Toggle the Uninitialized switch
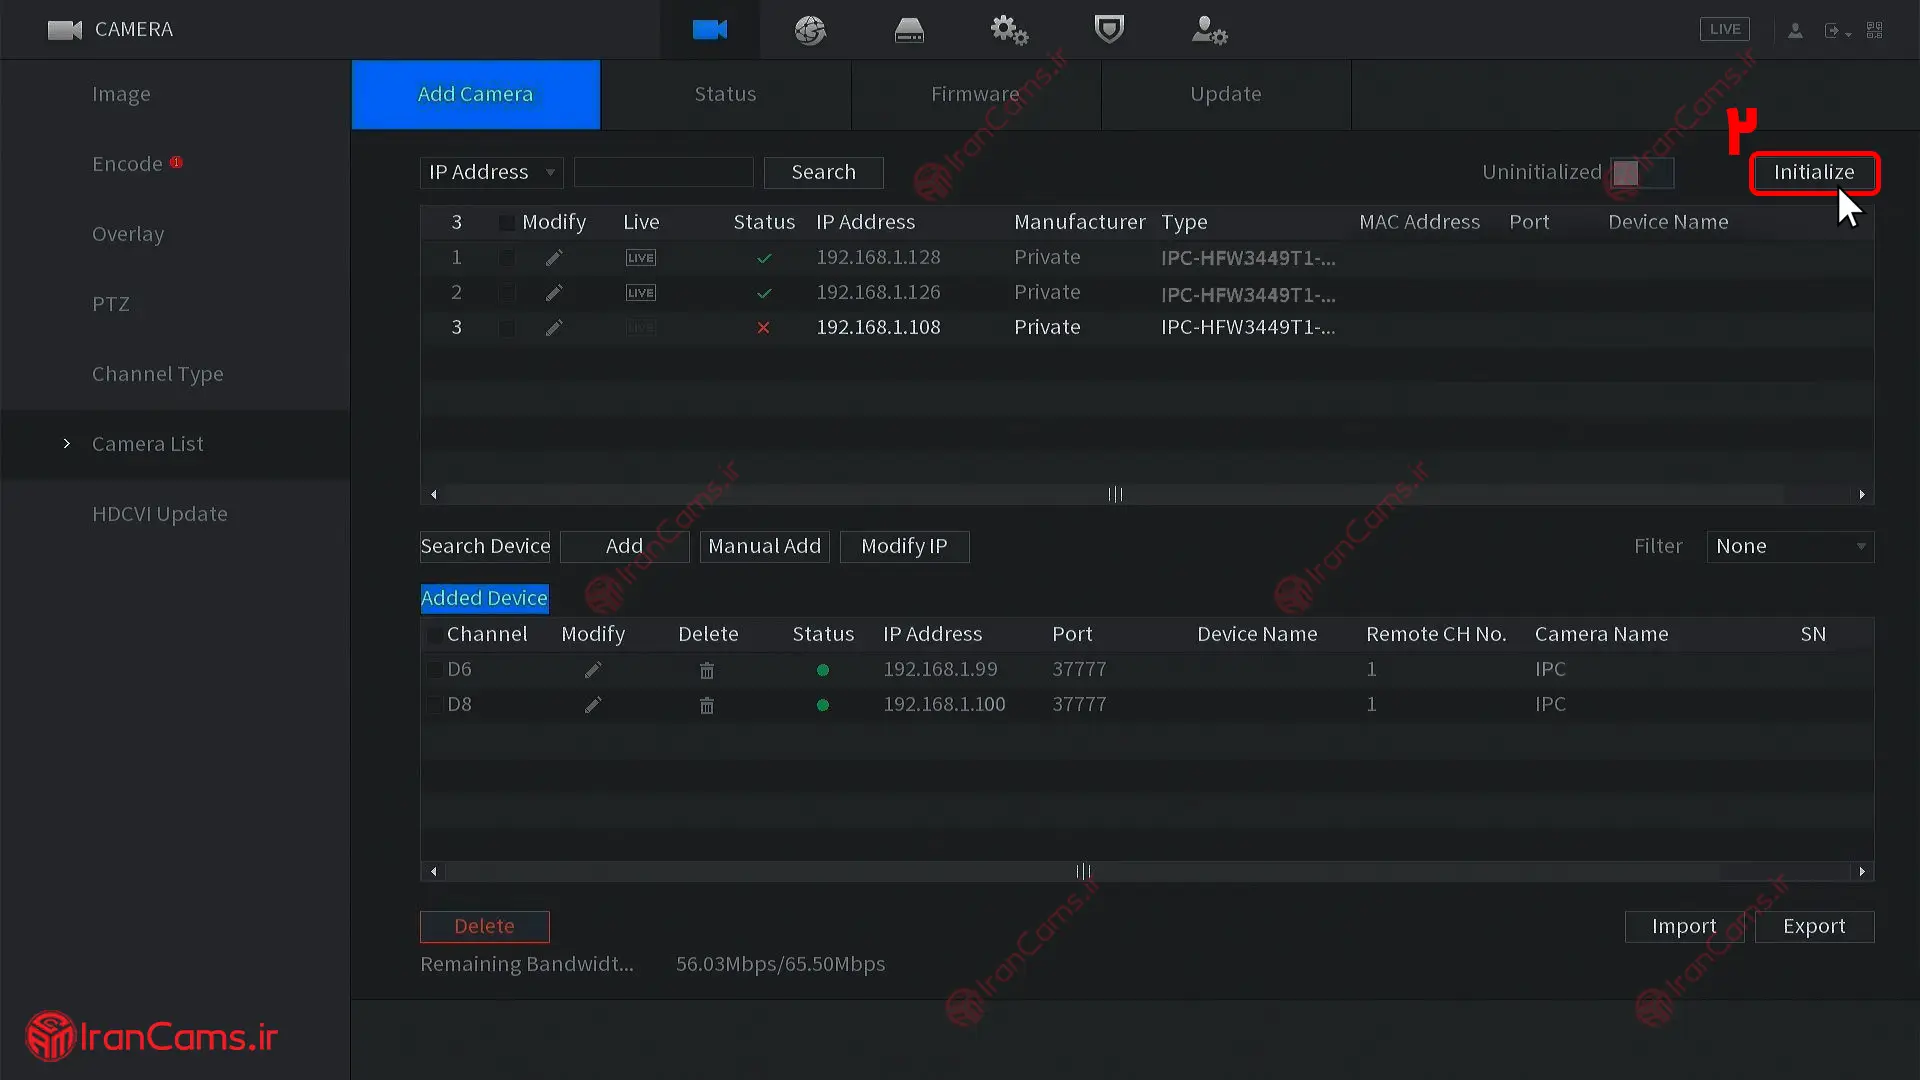Image resolution: width=1920 pixels, height=1080 pixels. click(1642, 173)
